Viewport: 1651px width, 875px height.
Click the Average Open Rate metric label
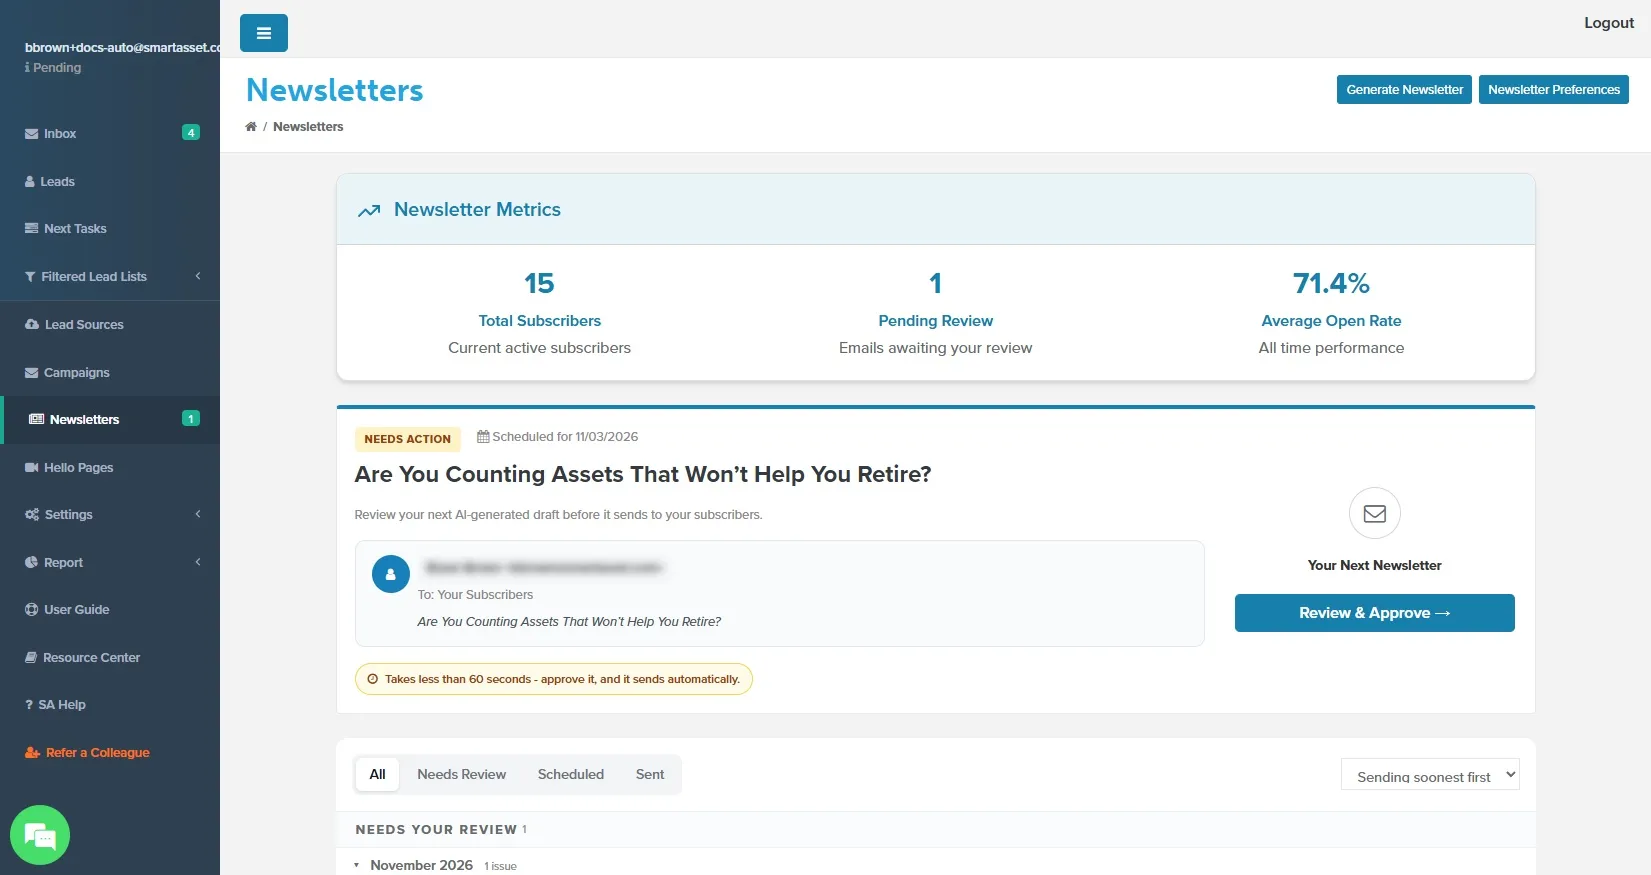tap(1331, 321)
